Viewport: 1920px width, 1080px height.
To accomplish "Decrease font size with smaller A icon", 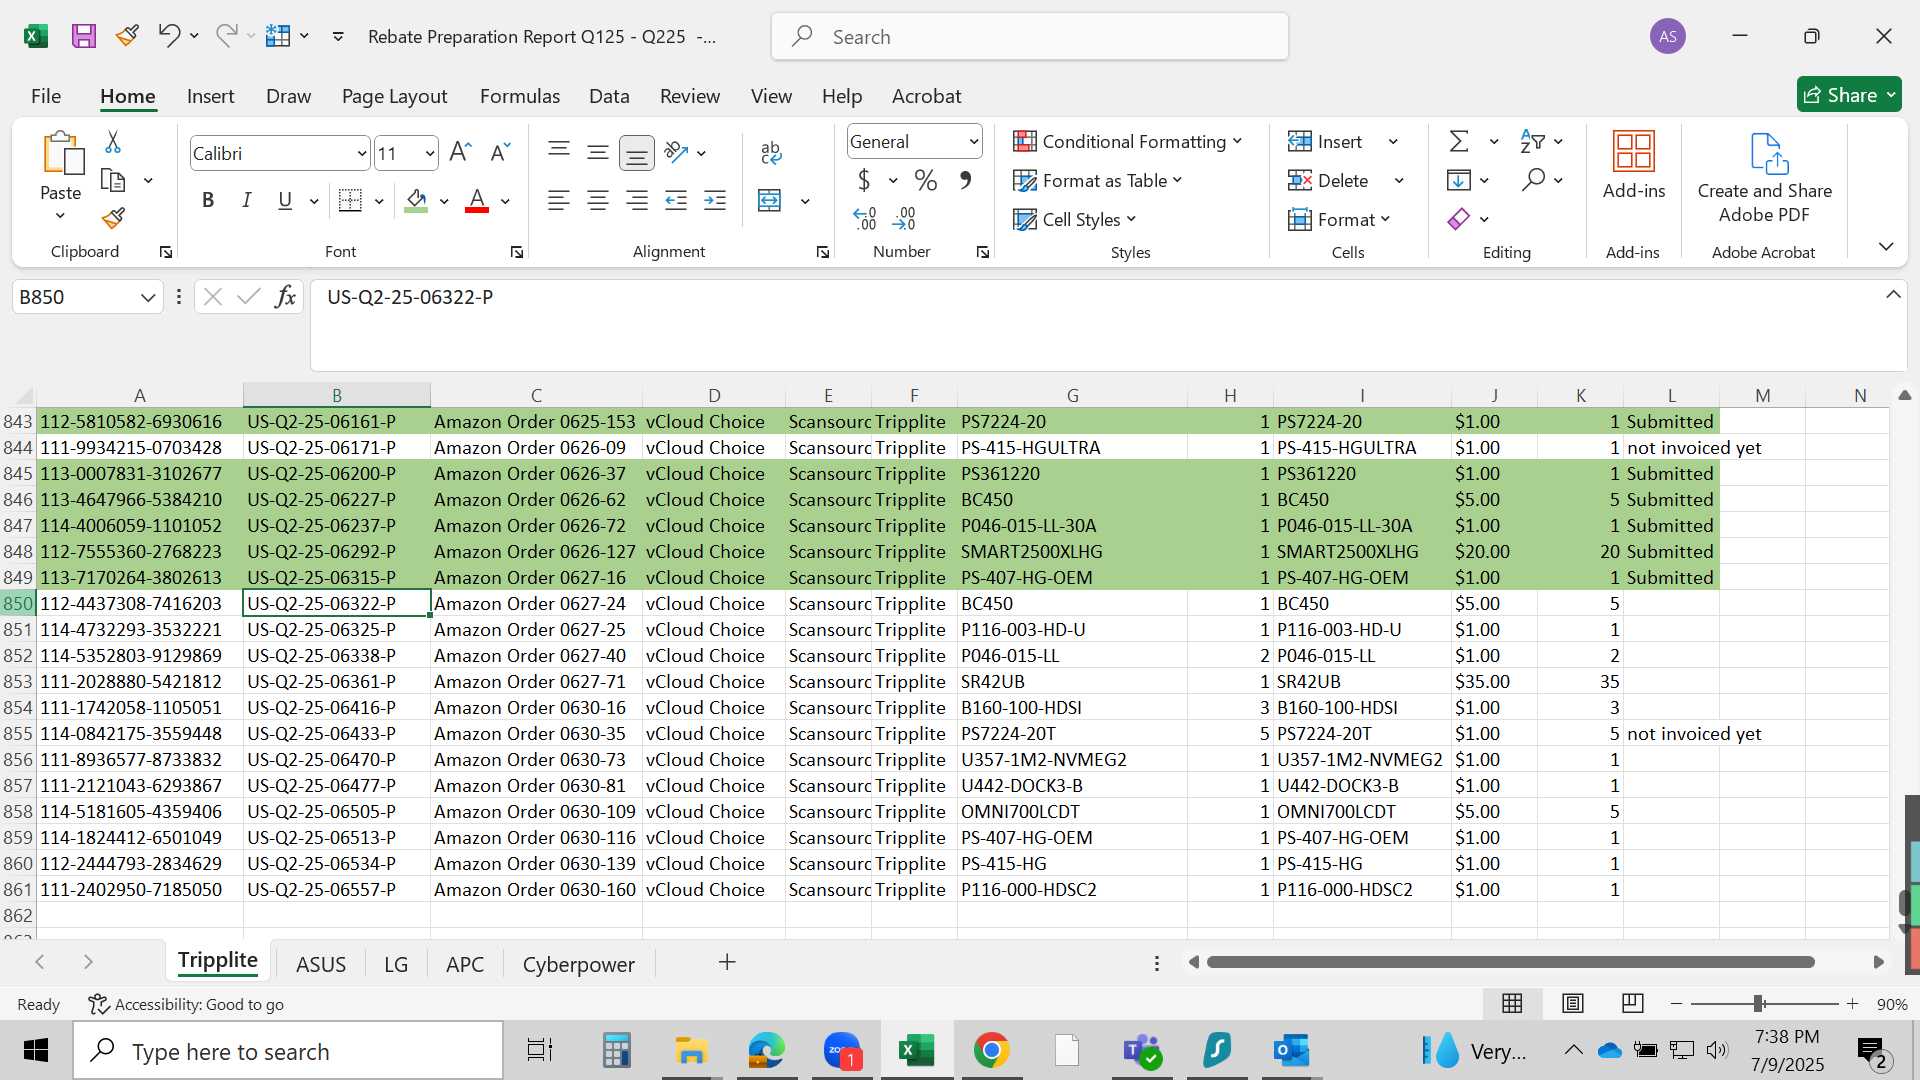I will point(500,152).
